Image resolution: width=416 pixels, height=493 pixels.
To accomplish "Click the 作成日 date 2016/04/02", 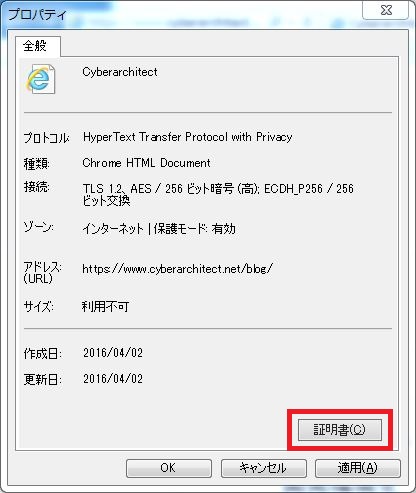I will [113, 353].
